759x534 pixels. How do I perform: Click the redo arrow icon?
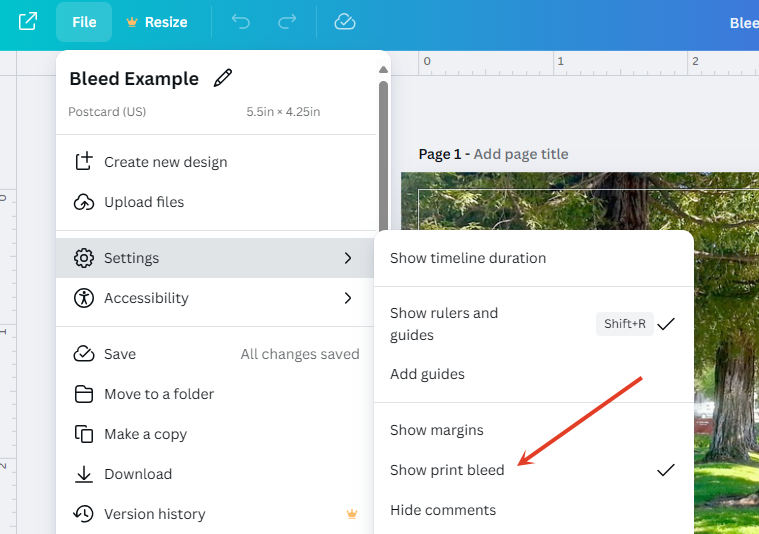[287, 22]
